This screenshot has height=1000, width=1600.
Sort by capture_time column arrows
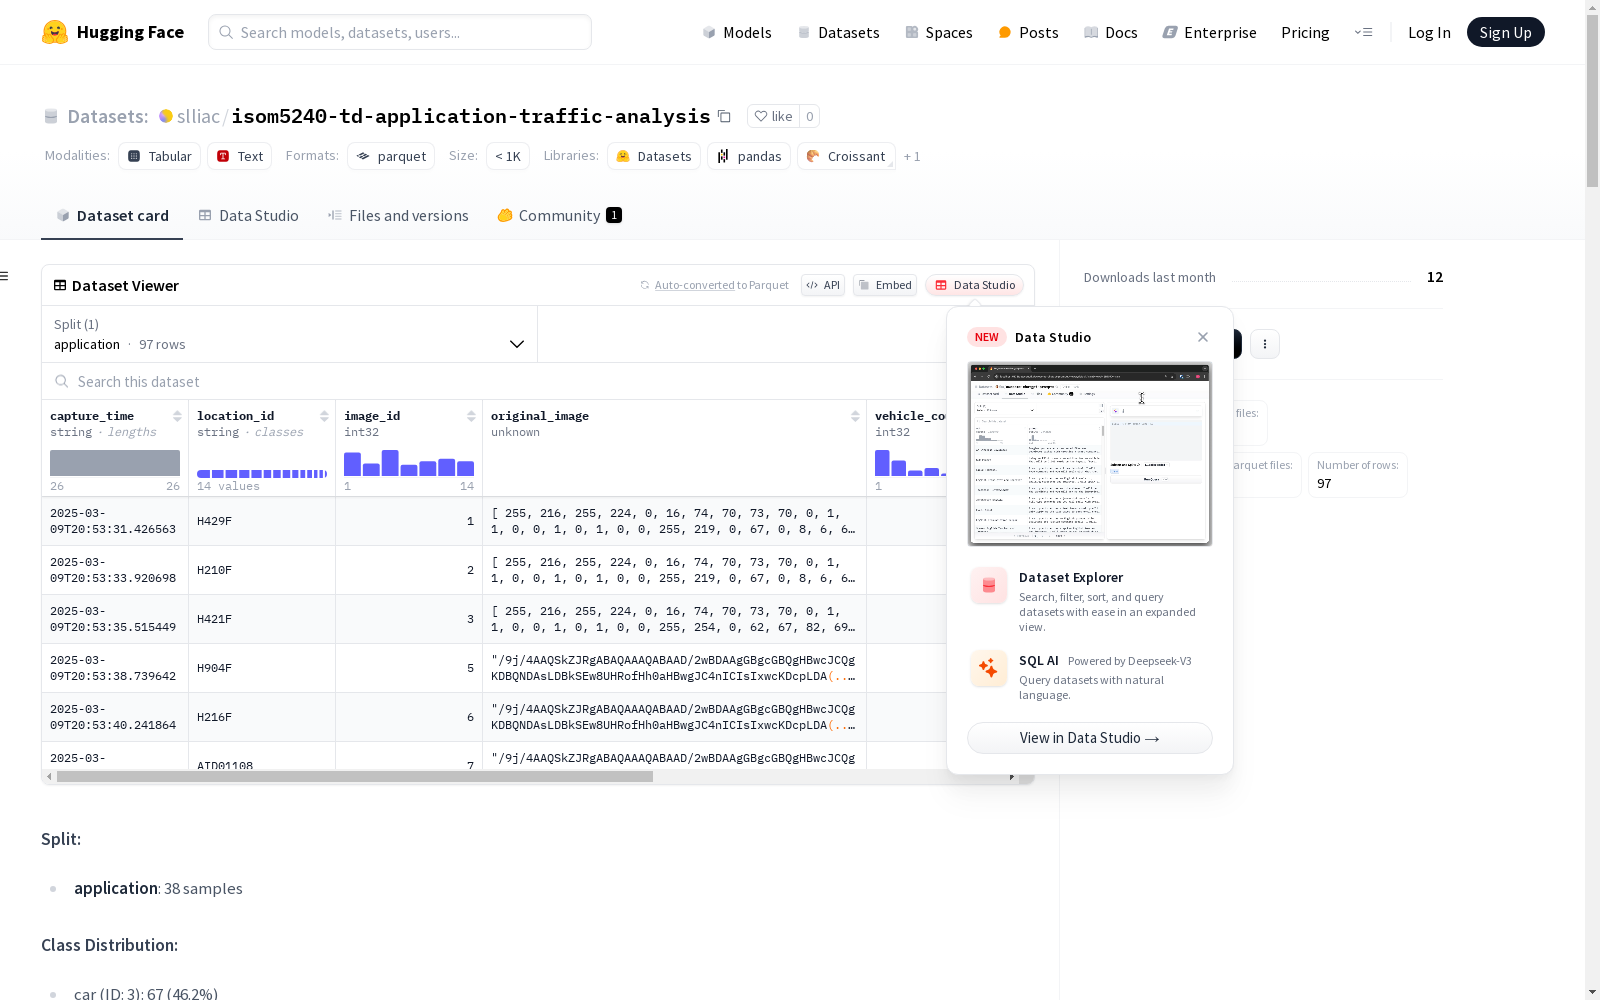pos(177,416)
